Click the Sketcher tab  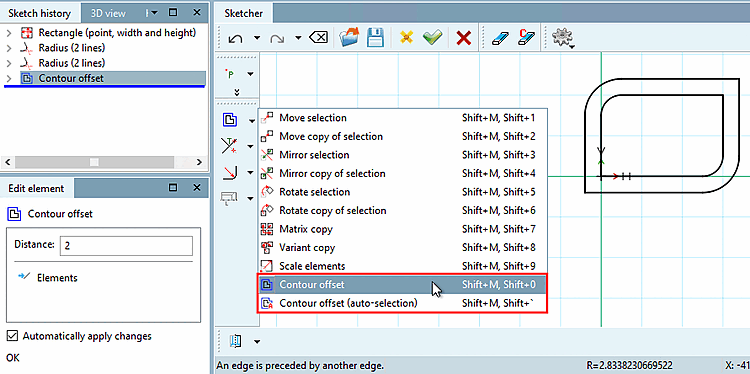(243, 13)
